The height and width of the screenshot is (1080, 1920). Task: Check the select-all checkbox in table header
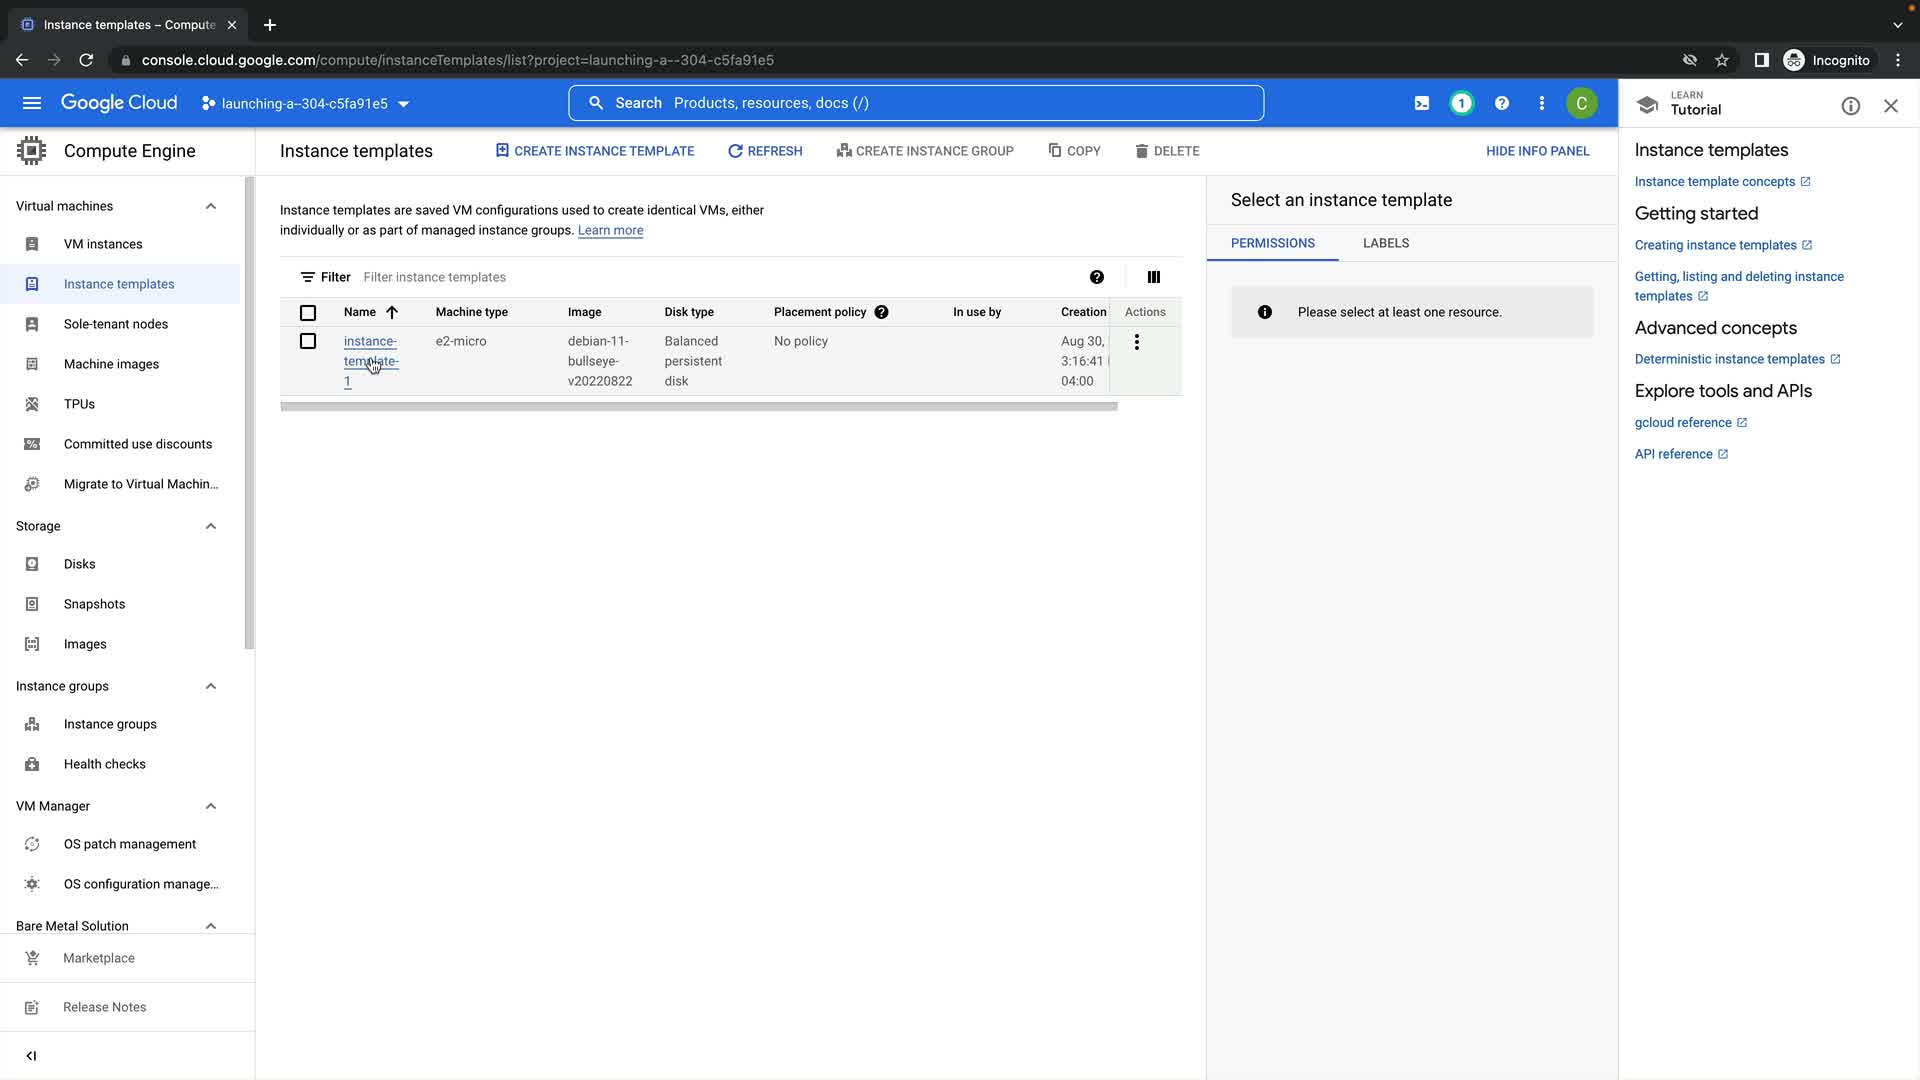coord(308,313)
